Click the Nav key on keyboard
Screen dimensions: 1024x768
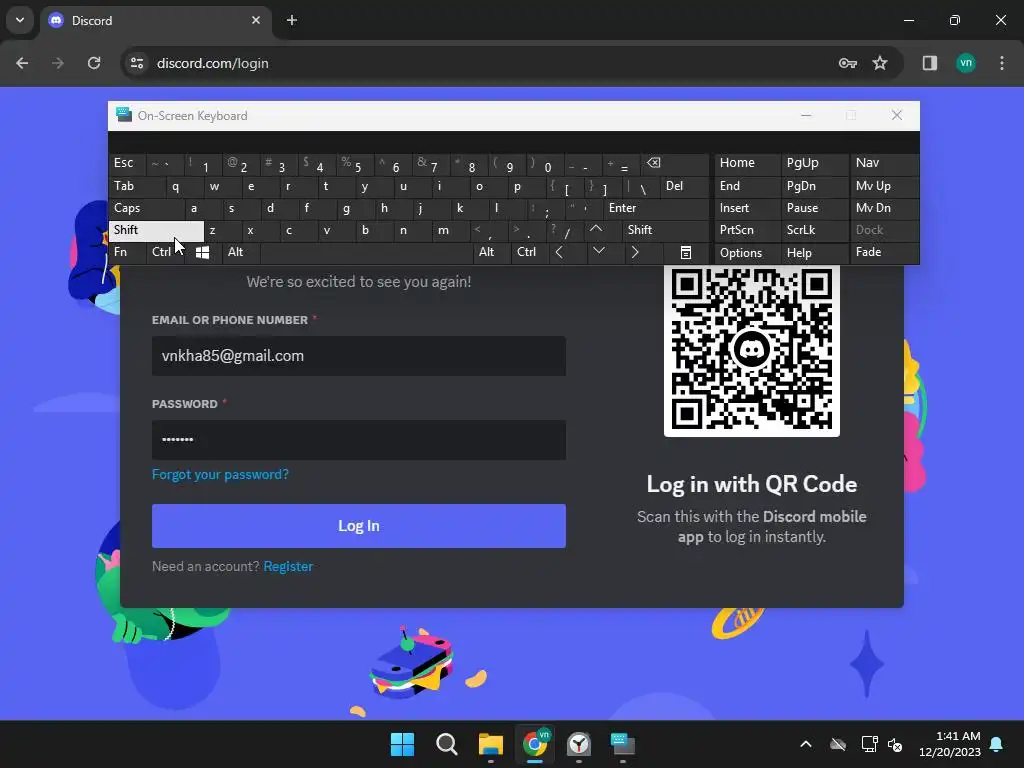tap(884, 163)
